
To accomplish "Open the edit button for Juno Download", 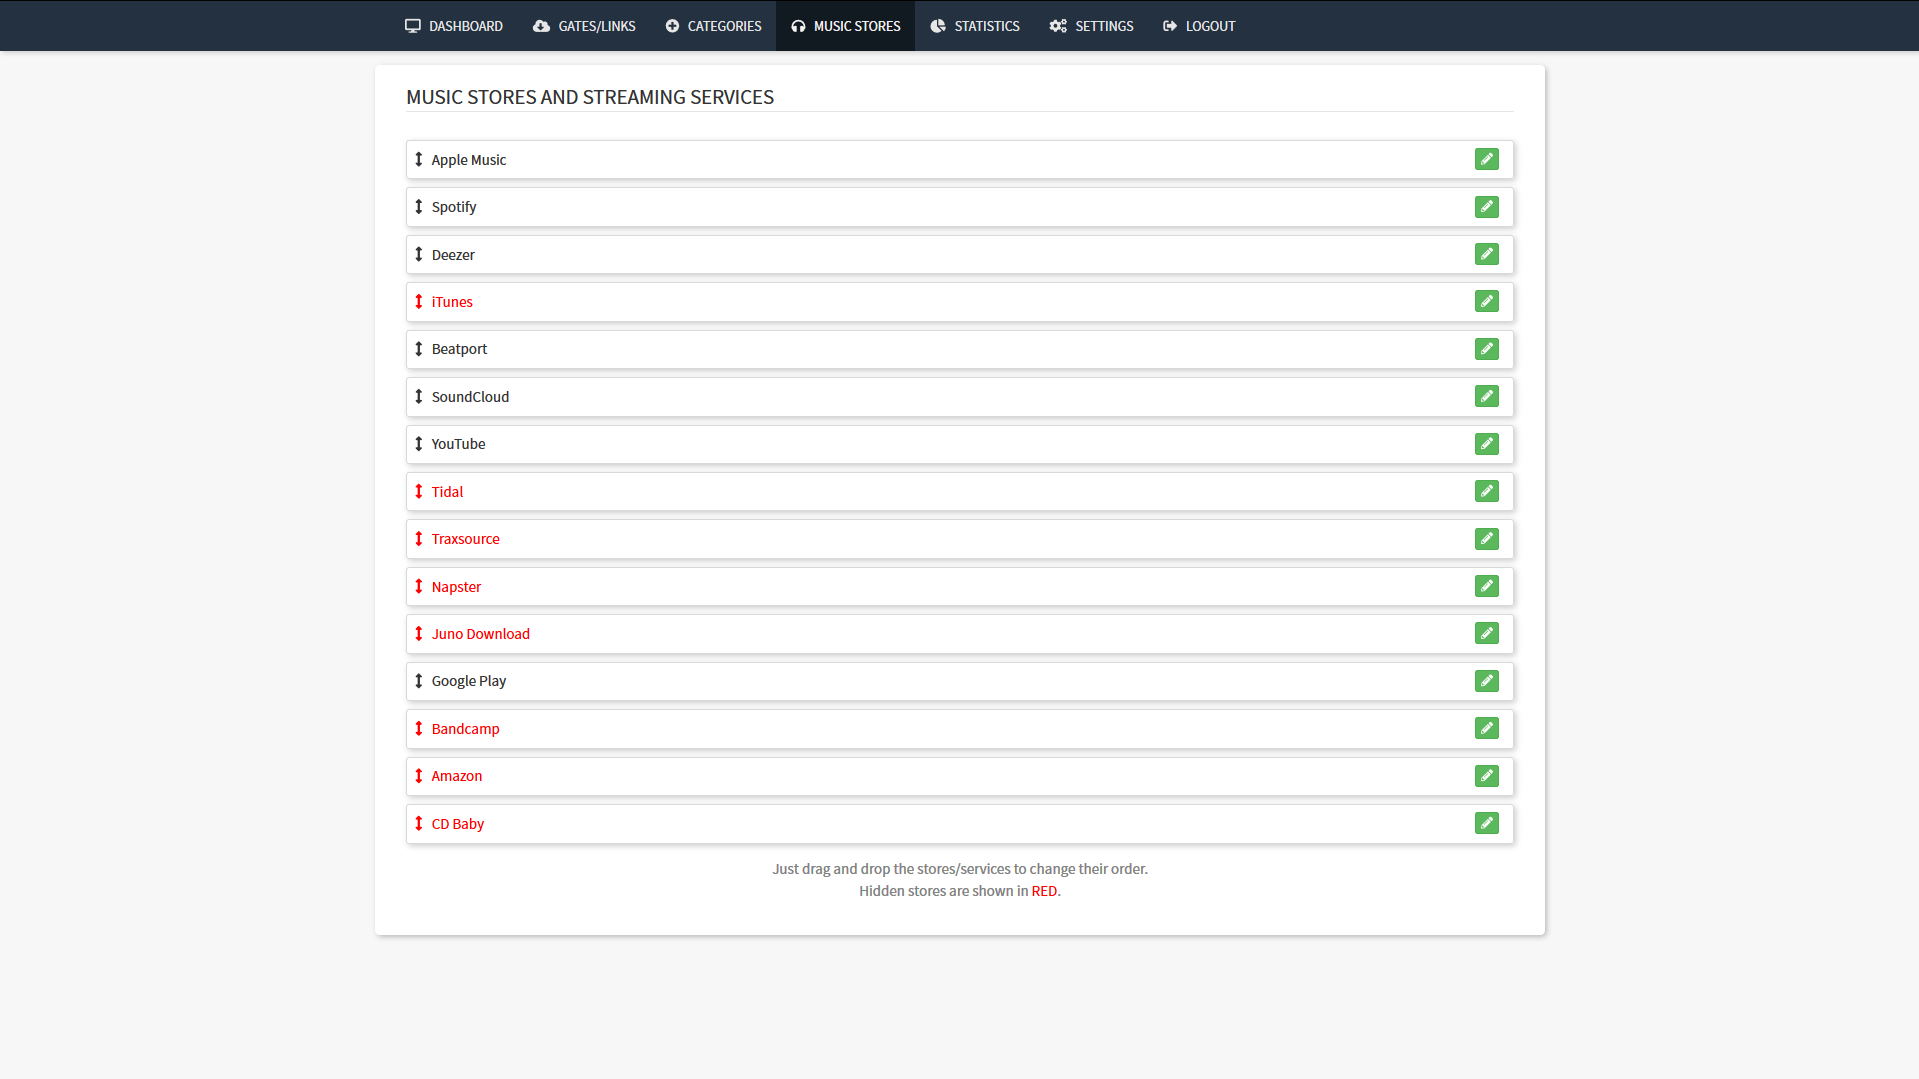I will pos(1486,633).
